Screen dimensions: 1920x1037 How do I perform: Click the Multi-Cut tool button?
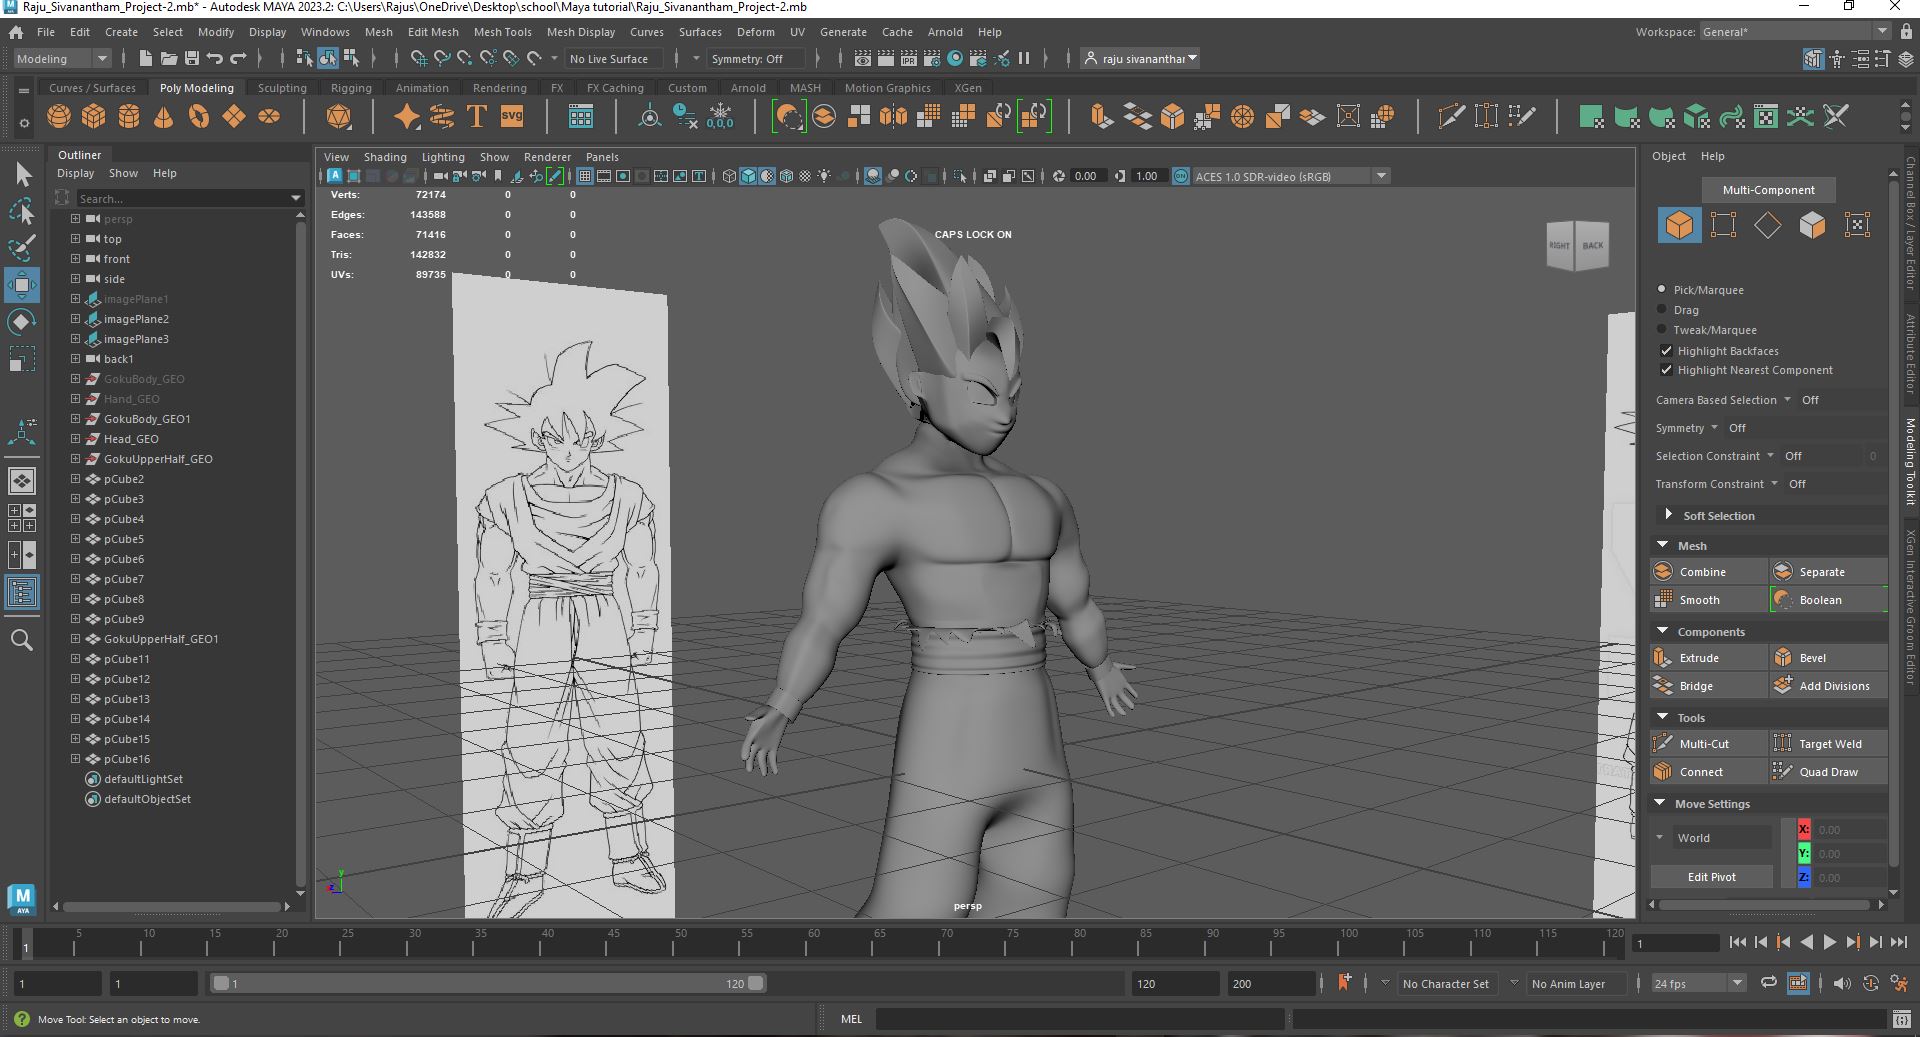1708,743
